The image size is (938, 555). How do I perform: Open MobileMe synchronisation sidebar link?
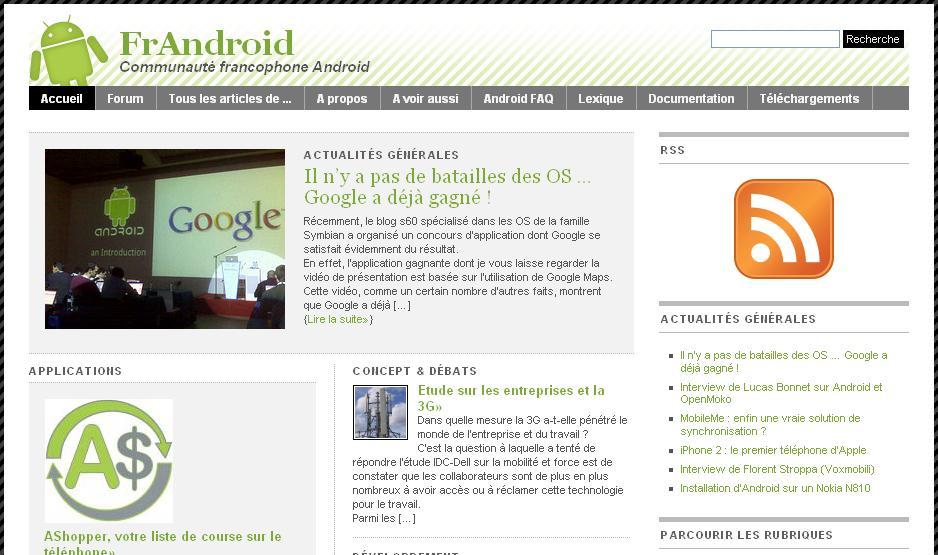(770, 424)
